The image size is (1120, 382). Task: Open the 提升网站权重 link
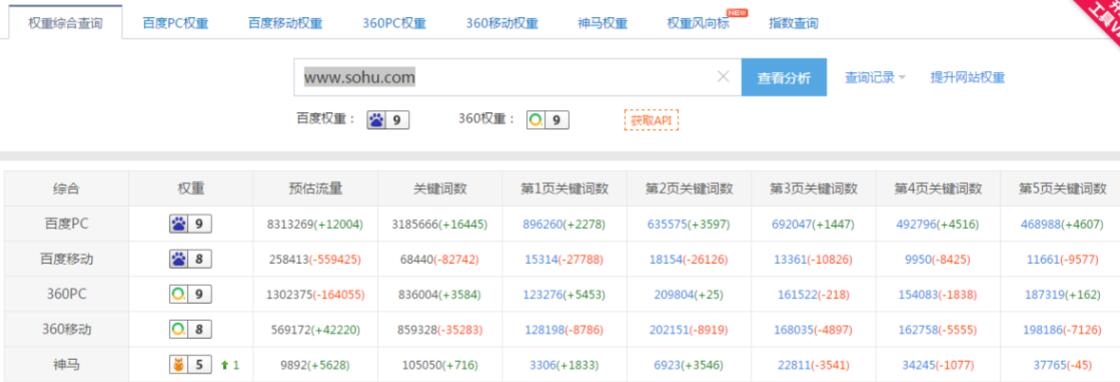pyautogui.click(x=967, y=77)
